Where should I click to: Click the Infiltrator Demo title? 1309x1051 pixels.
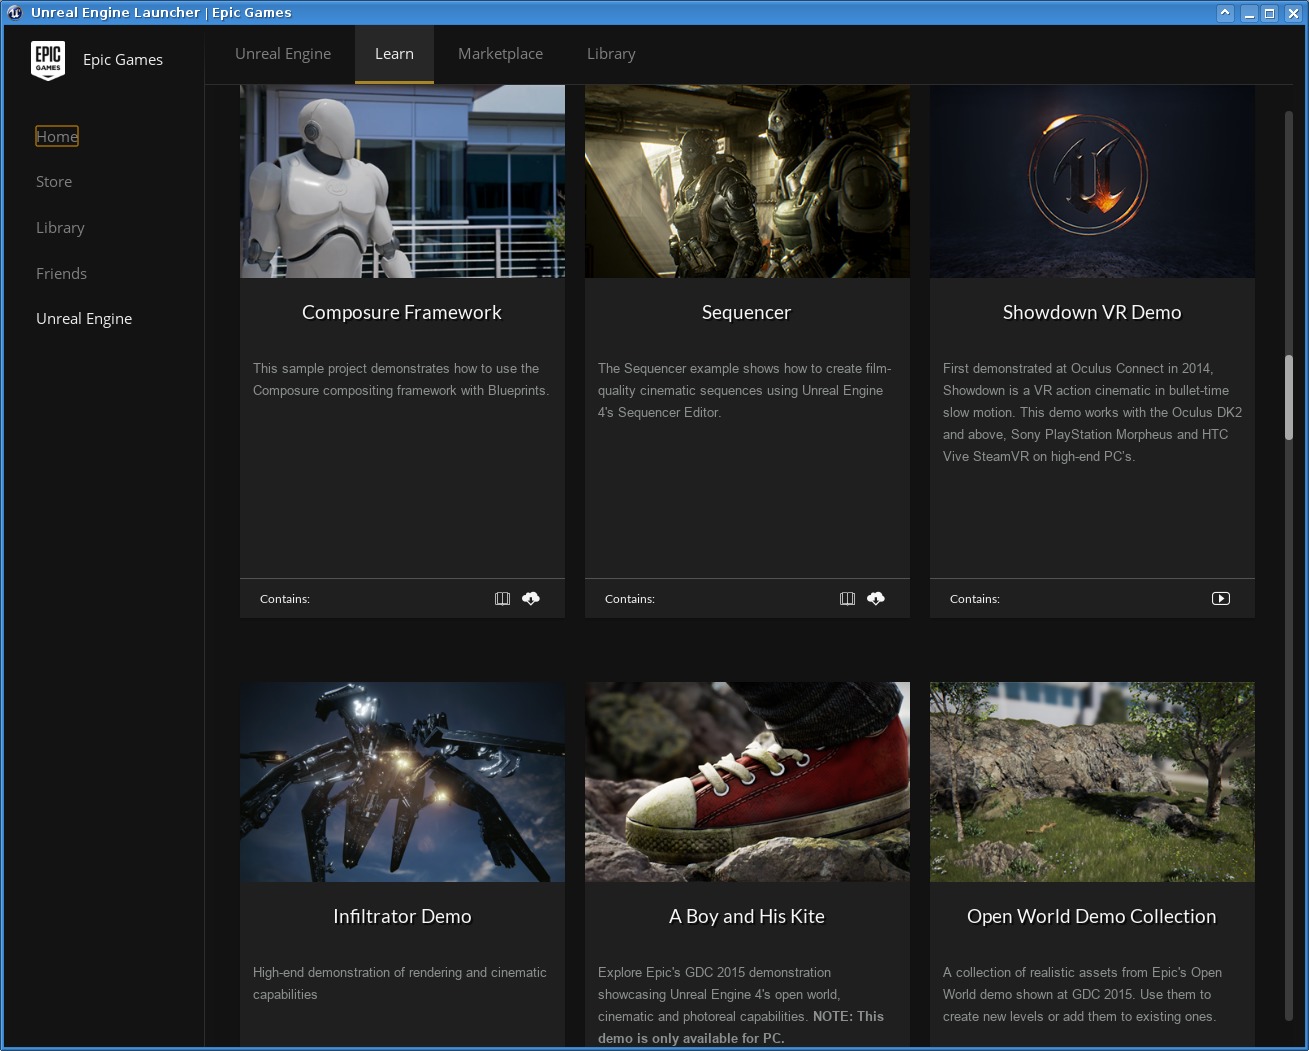click(x=402, y=917)
